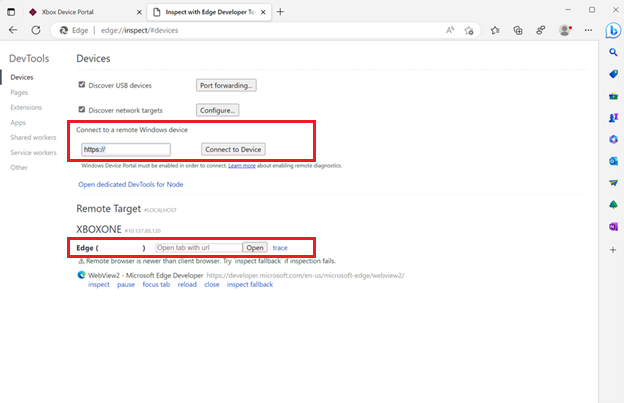Select Apps in the DevTools sidebar
Screen dimensions: 624x403
(18, 123)
